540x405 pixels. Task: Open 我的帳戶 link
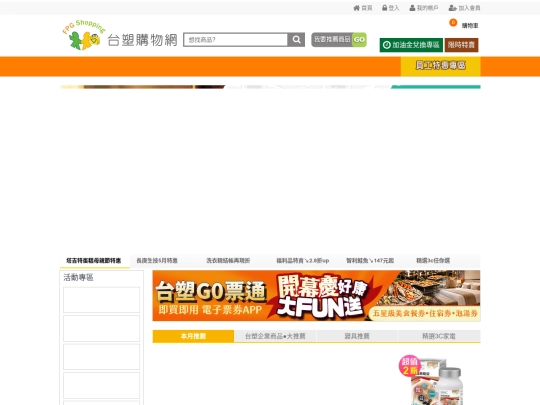pos(427,8)
